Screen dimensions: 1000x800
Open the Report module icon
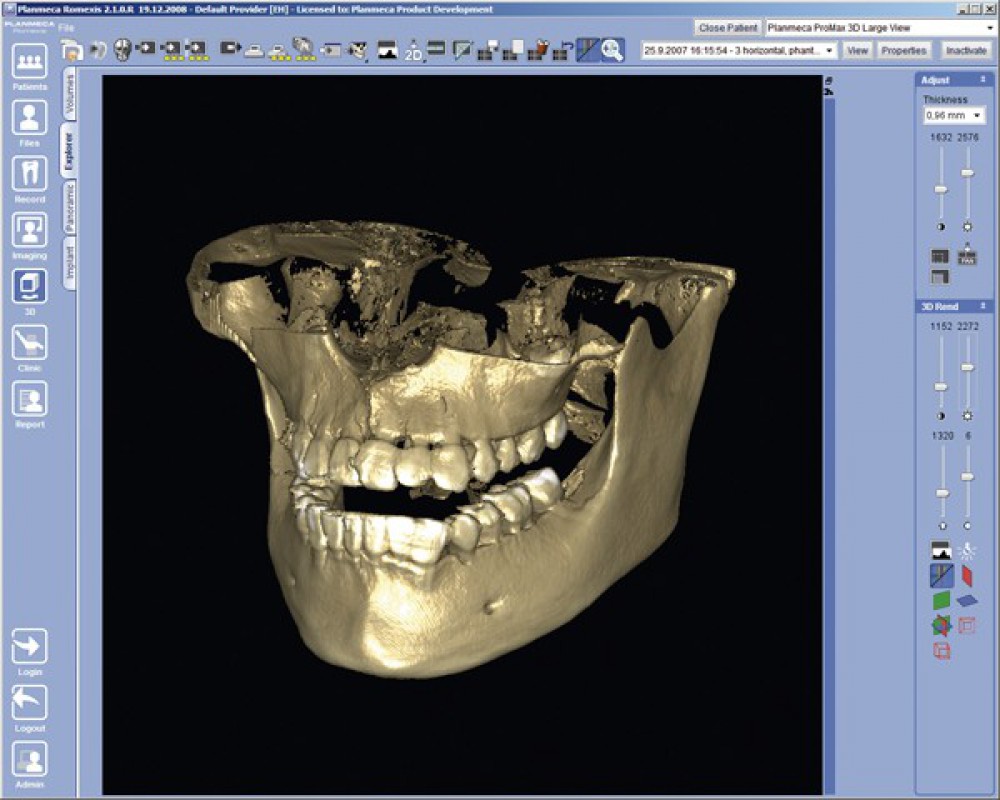(x=30, y=400)
